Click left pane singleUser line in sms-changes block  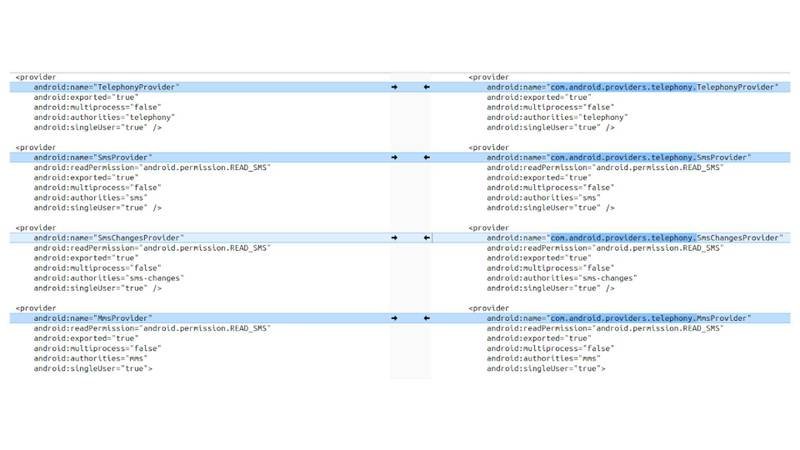pos(97,288)
